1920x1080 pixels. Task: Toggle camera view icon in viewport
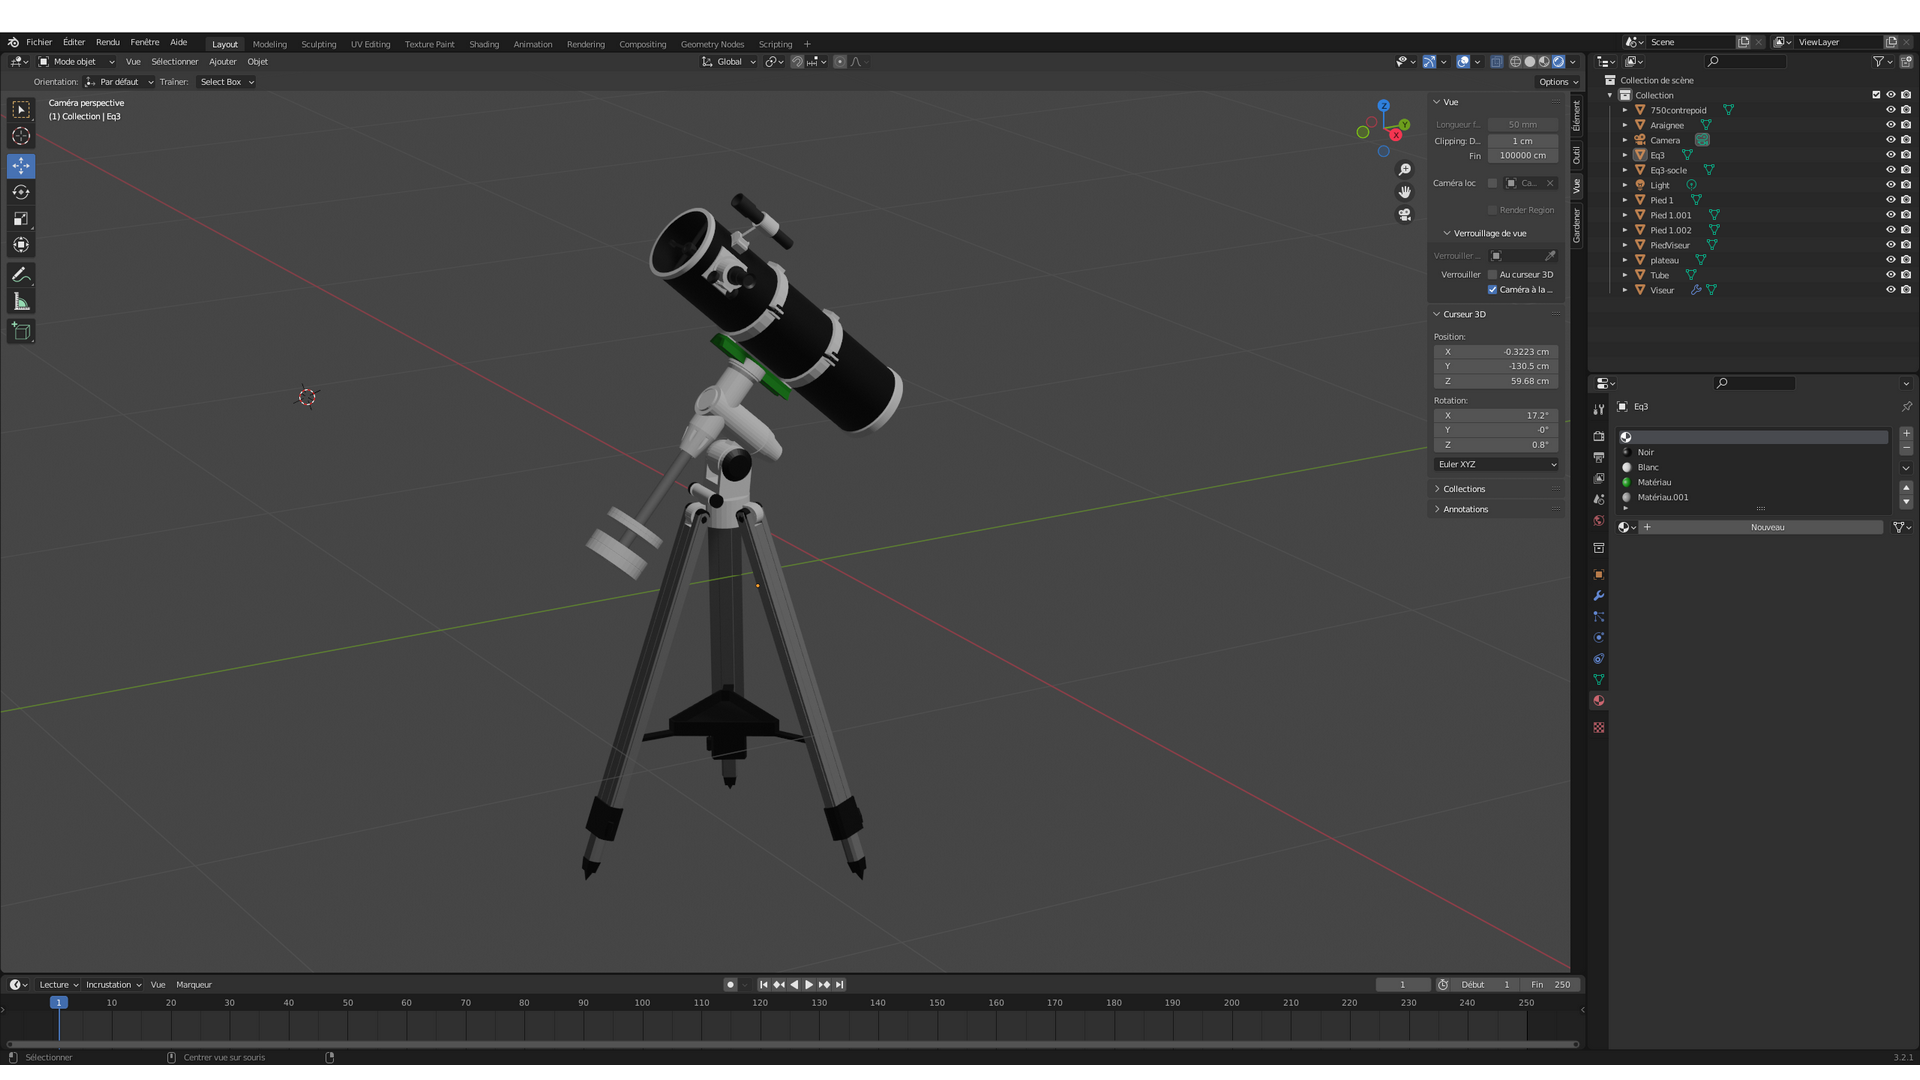[1405, 215]
